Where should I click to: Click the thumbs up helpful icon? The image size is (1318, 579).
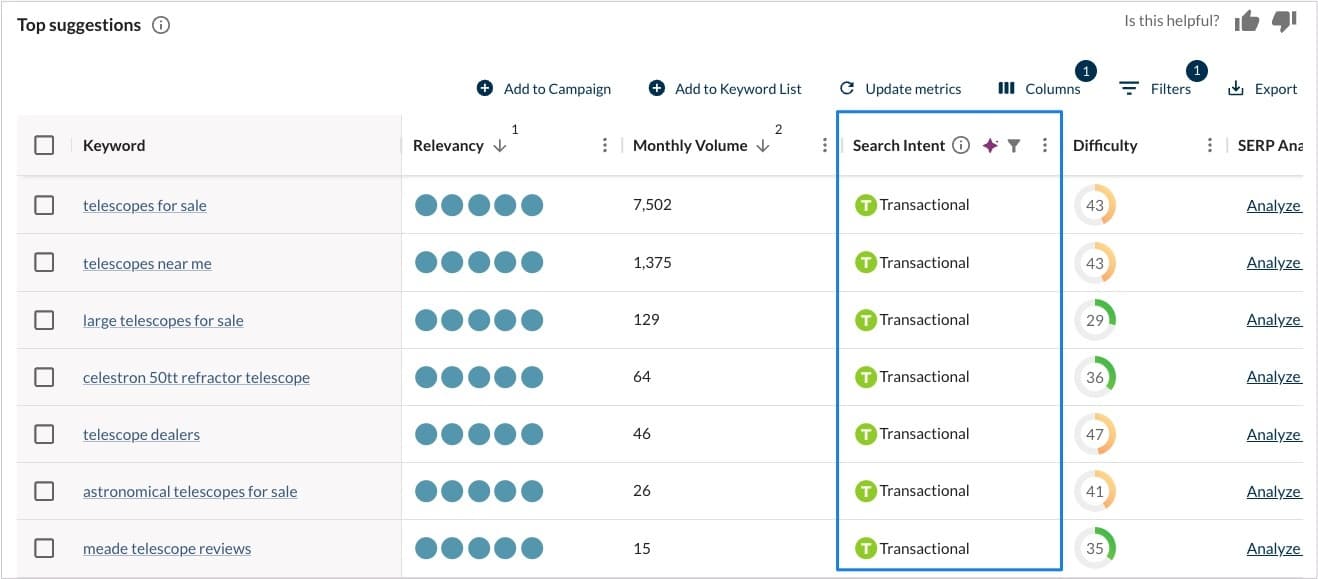(x=1246, y=21)
